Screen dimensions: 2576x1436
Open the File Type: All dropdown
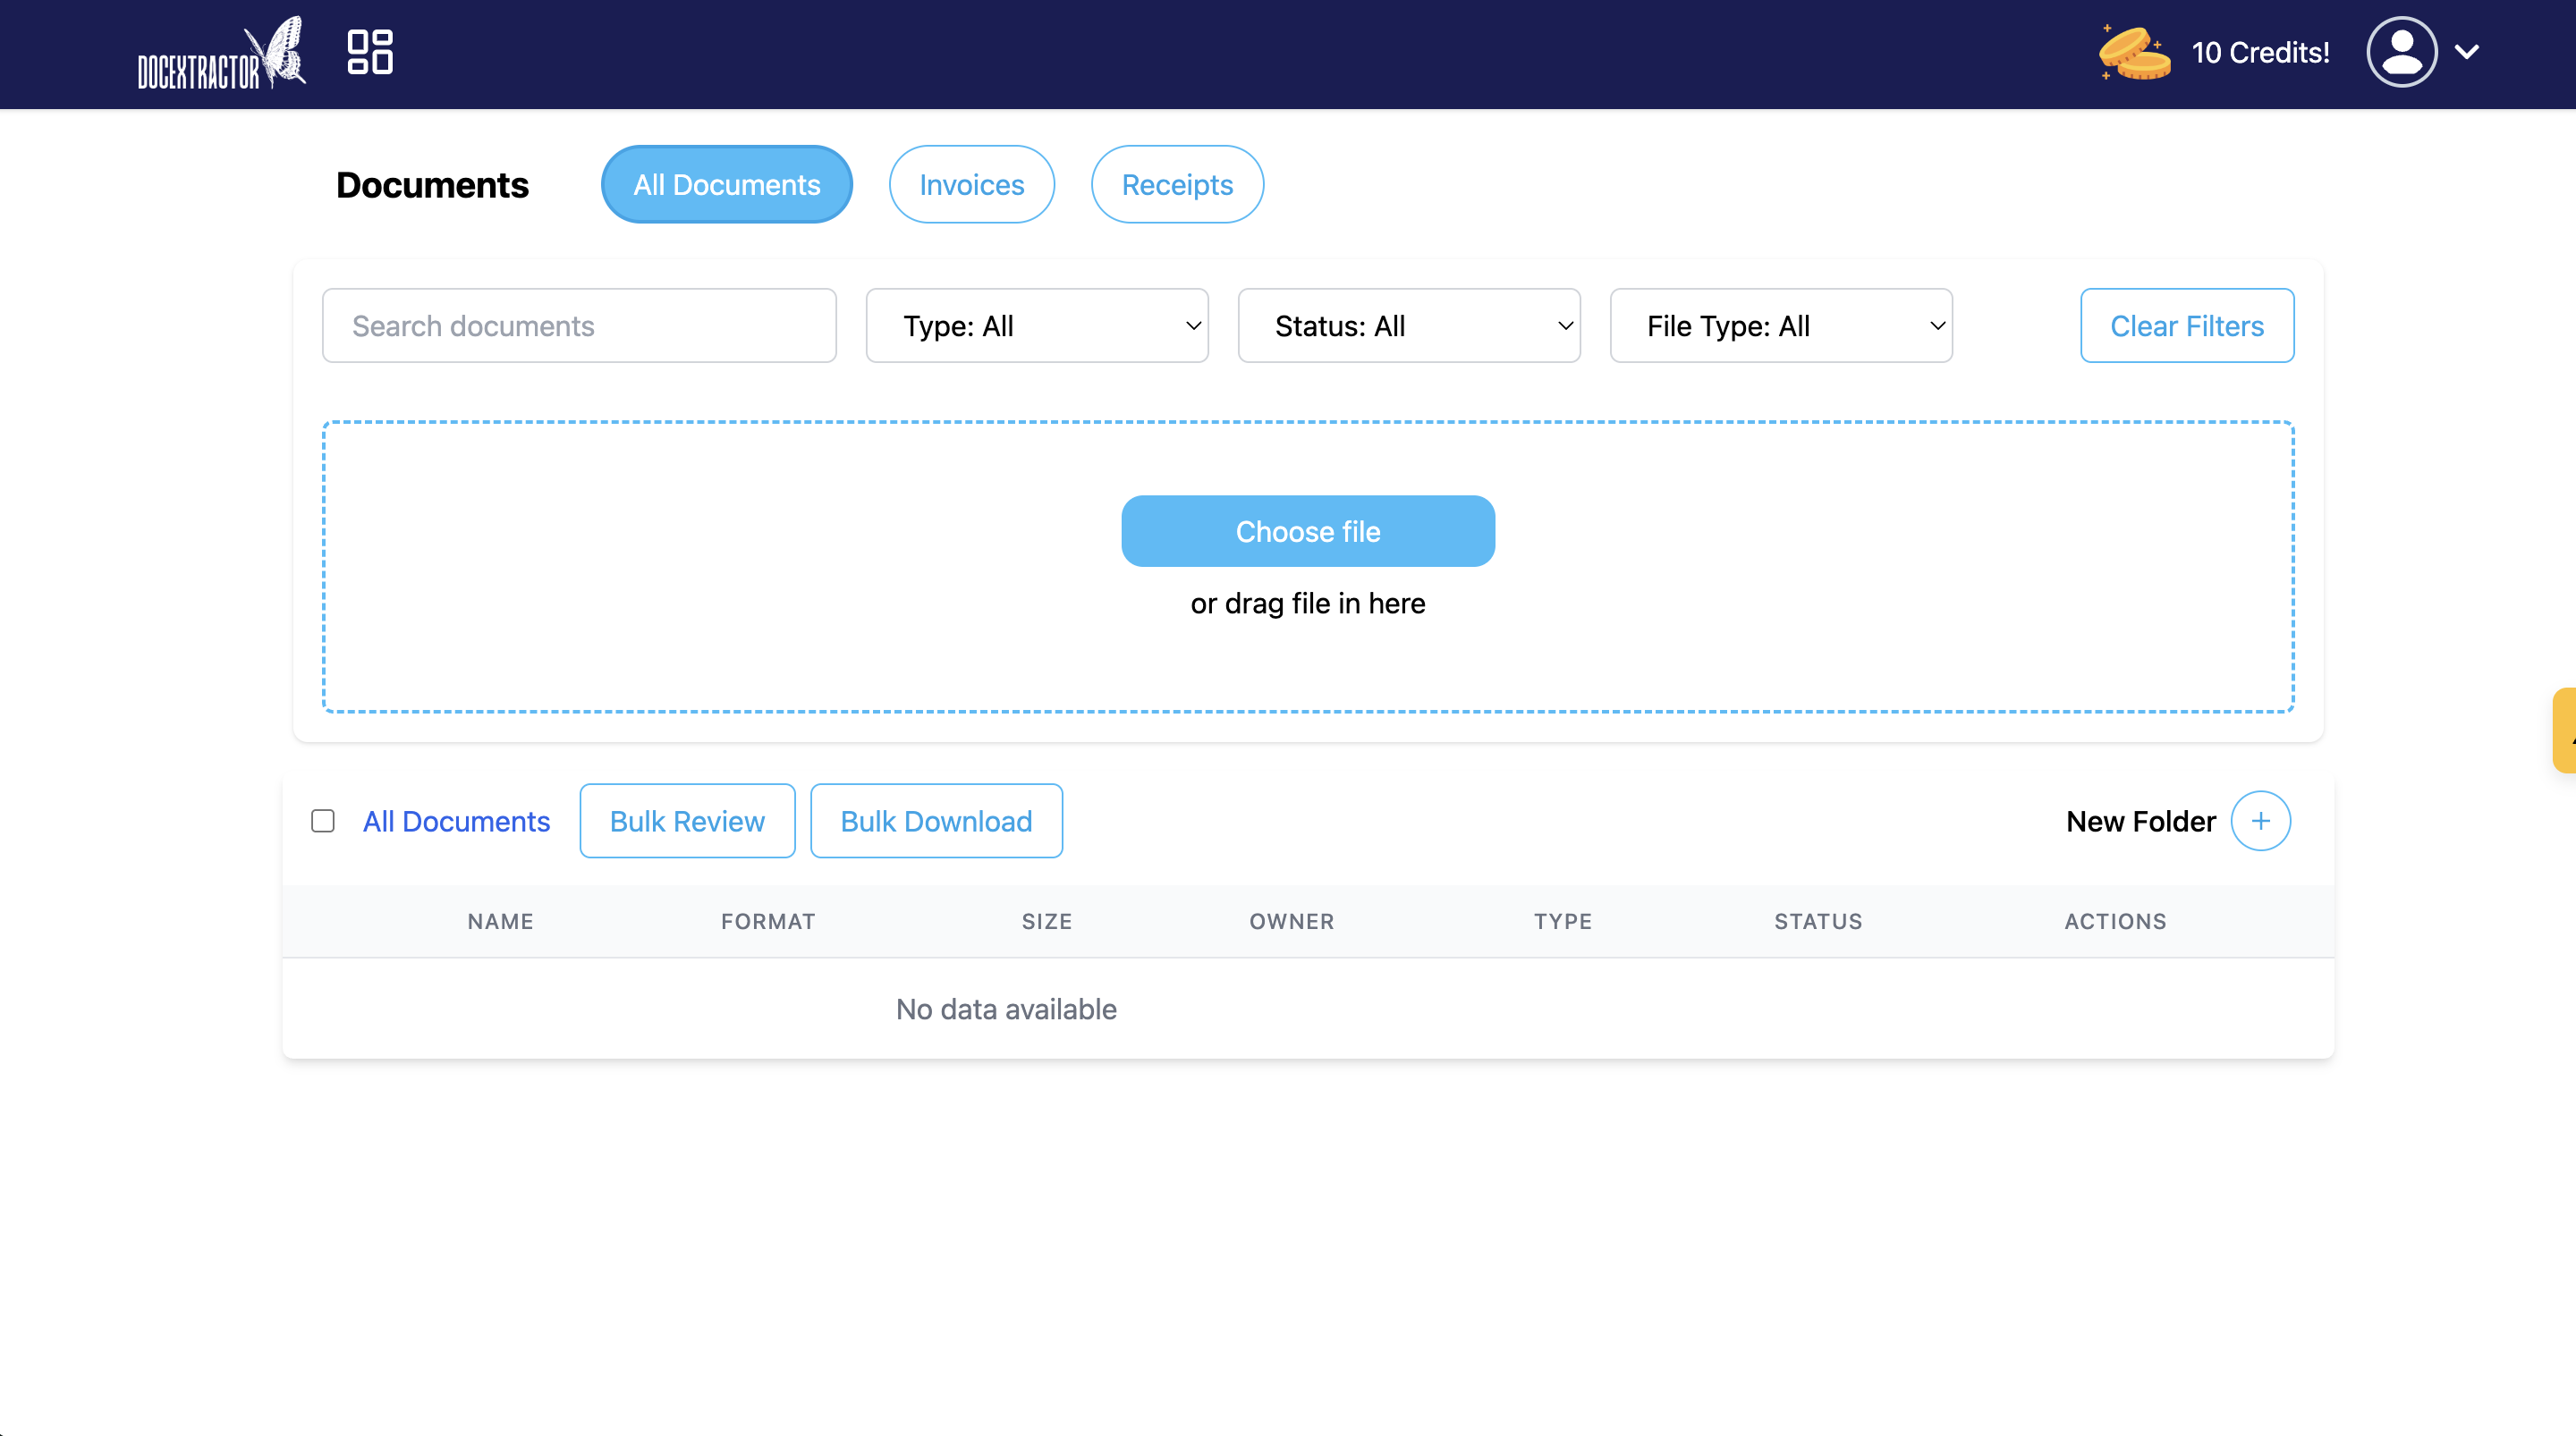pos(1780,326)
